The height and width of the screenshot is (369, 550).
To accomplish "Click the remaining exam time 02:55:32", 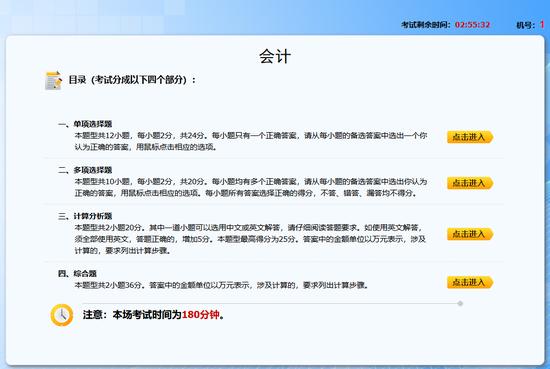I will 472,25.
